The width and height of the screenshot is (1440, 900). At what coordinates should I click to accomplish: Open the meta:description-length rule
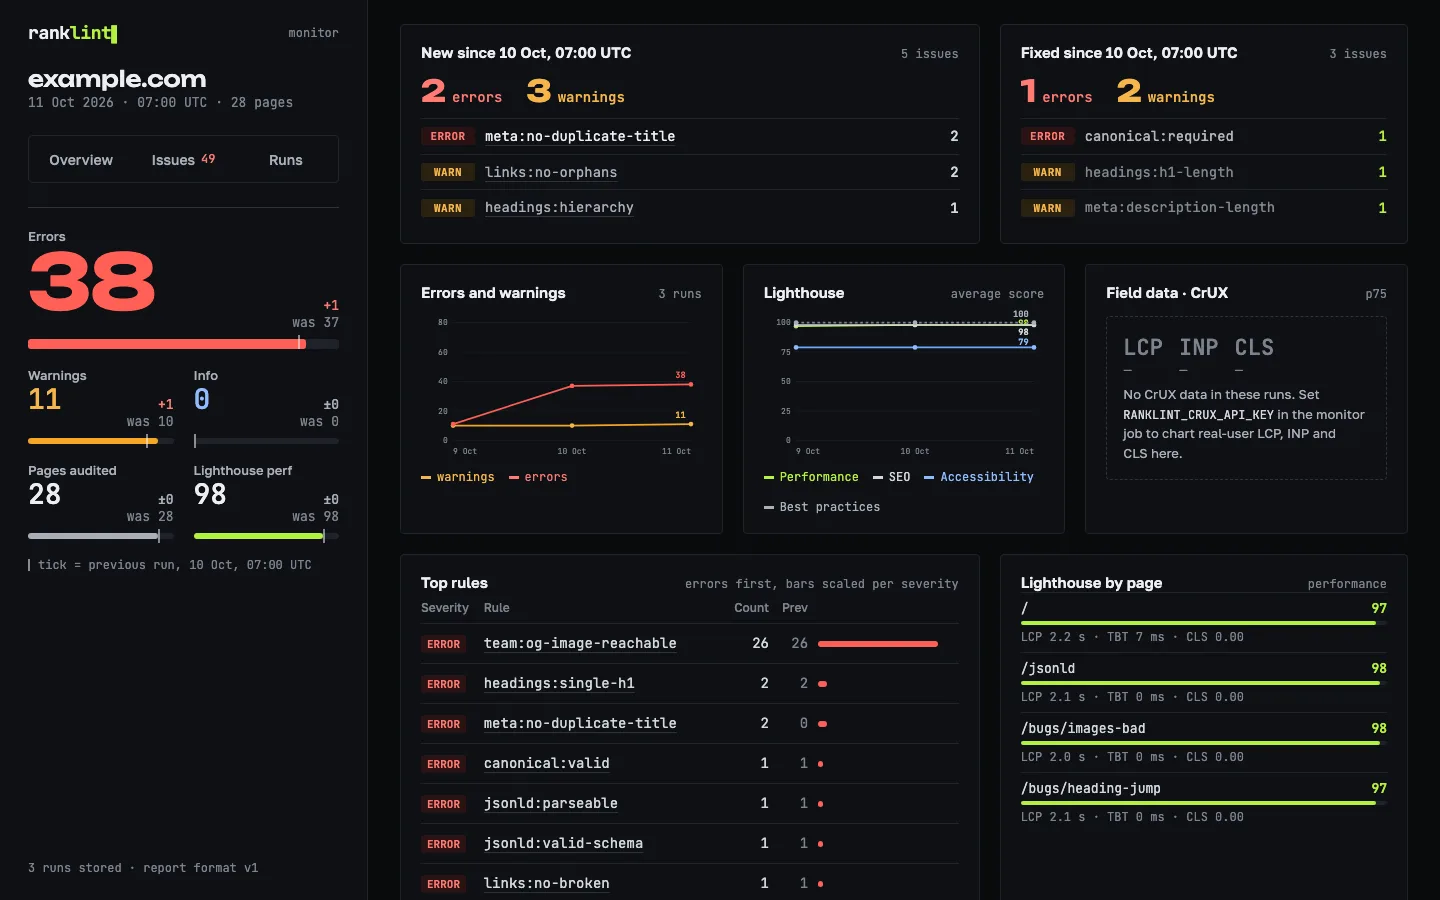click(x=1180, y=207)
